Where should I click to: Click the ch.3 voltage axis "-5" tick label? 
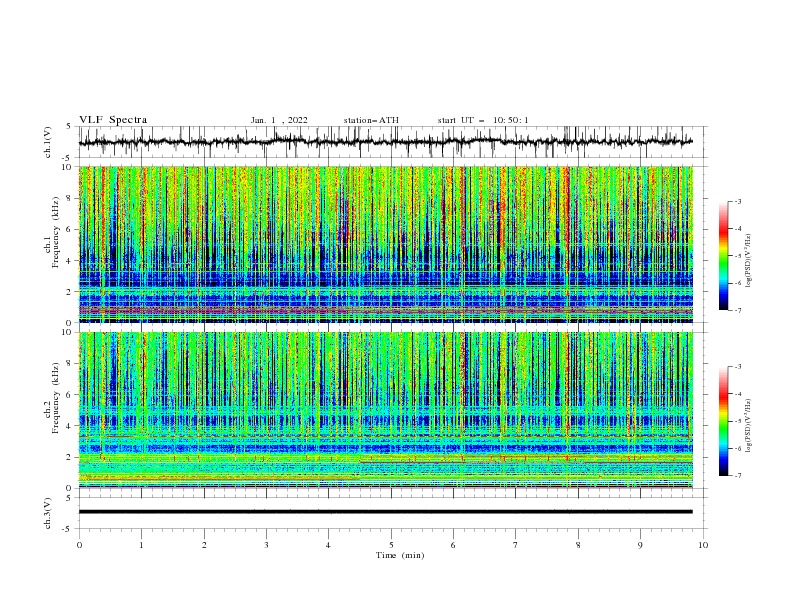[67, 529]
